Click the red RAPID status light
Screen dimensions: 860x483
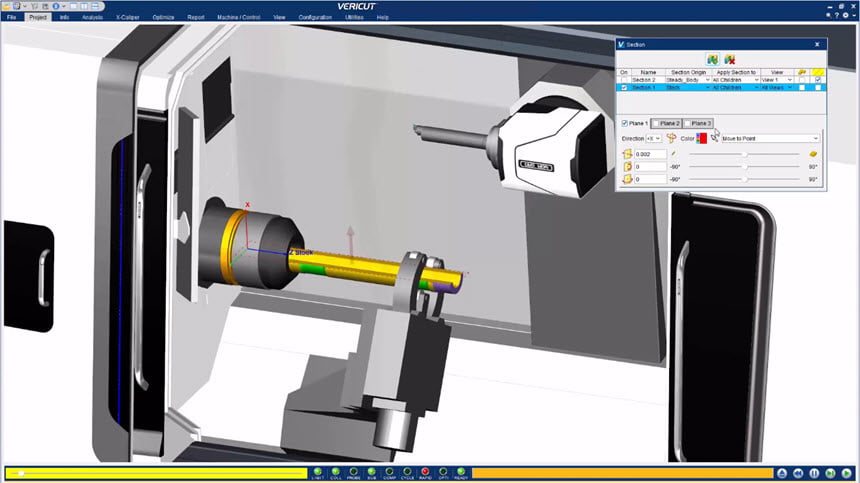coord(425,472)
